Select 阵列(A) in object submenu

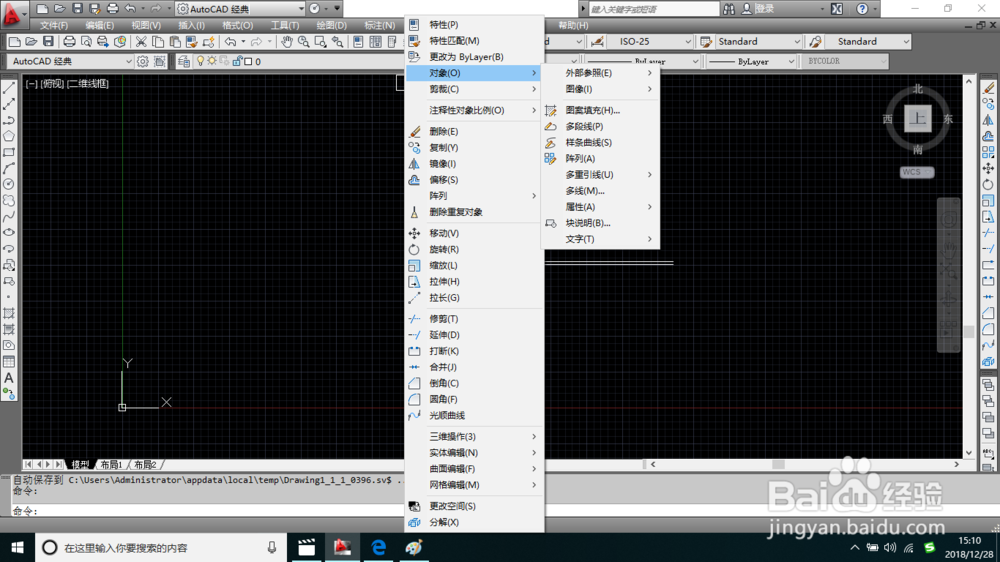click(x=600, y=158)
